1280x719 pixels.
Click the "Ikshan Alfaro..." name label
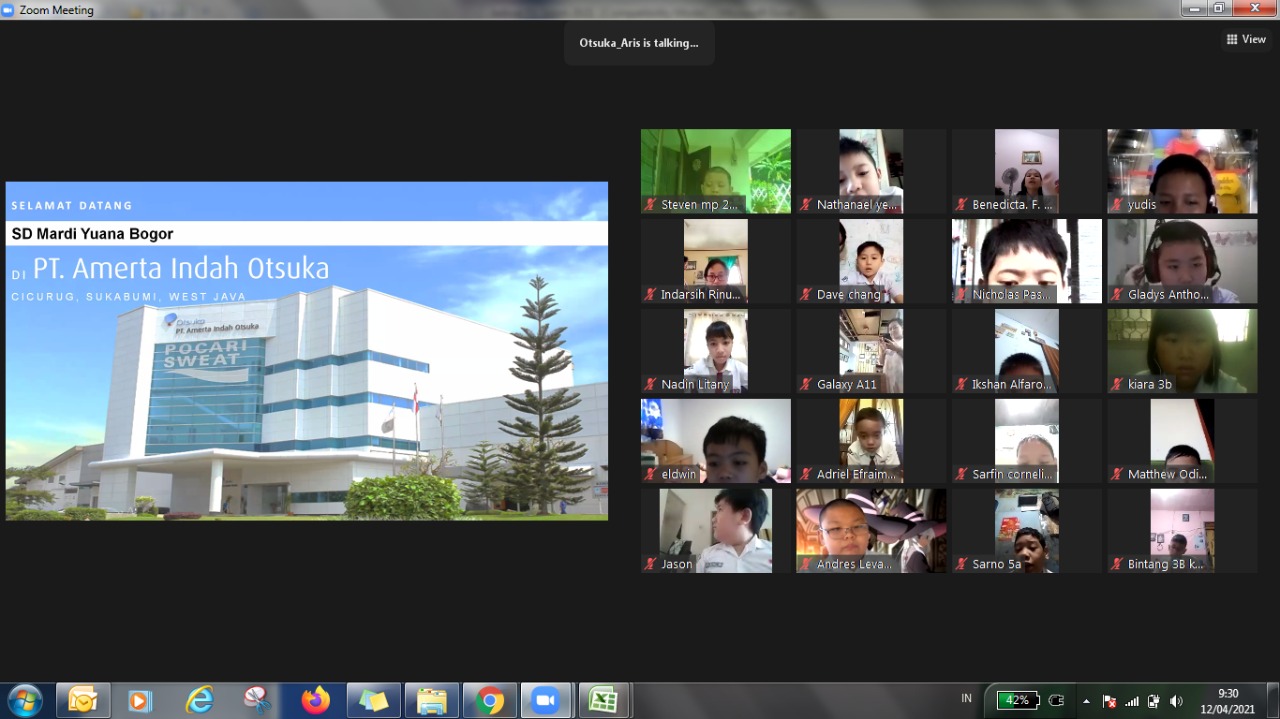point(1013,385)
